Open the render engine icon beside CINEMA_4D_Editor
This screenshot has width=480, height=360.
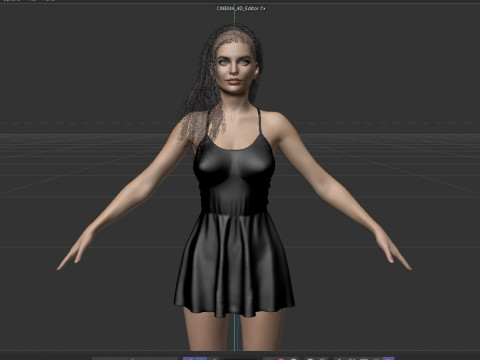point(263,8)
